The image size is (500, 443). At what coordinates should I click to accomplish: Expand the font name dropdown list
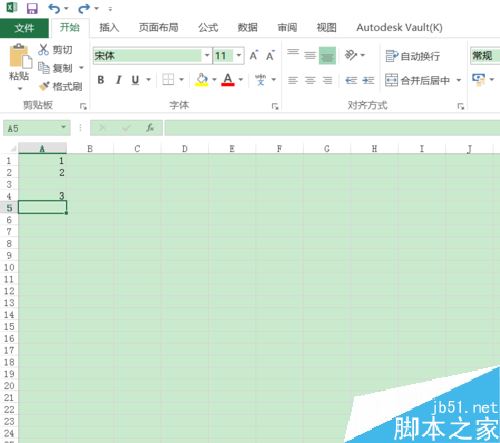pyautogui.click(x=207, y=55)
